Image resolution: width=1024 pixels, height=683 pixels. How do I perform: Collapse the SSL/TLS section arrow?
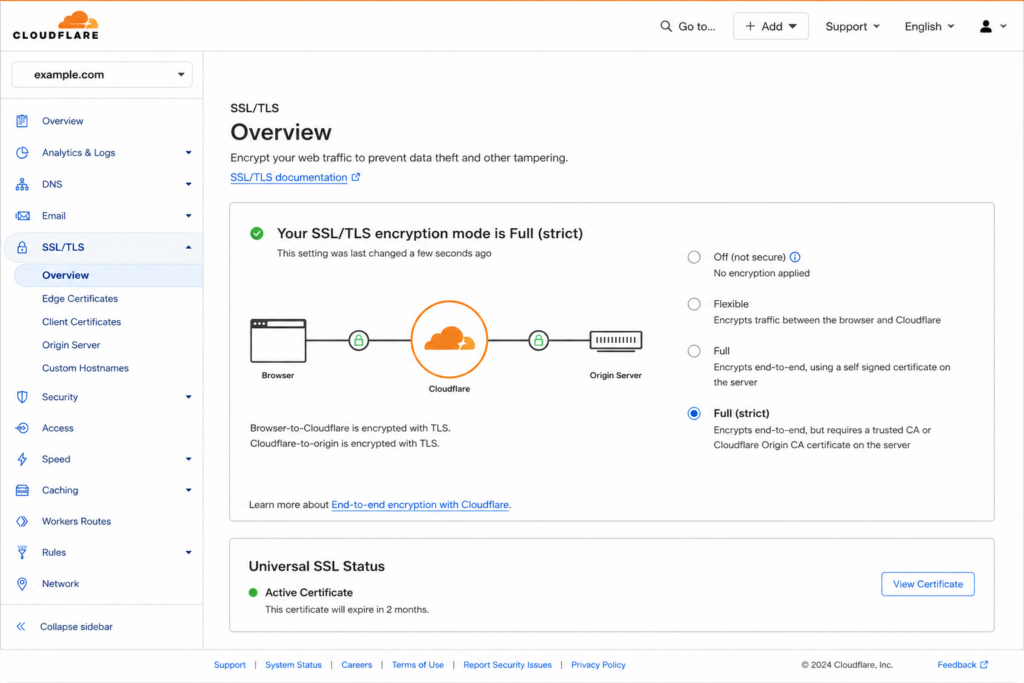point(189,247)
